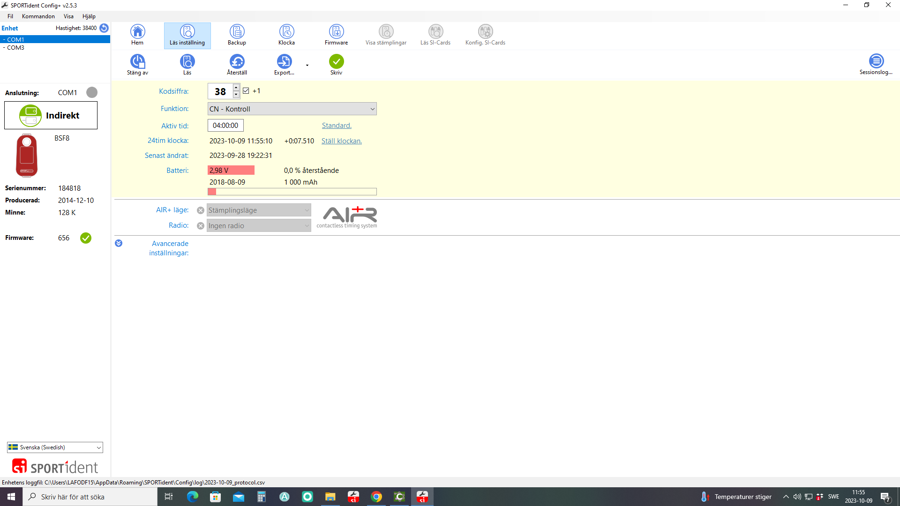Open the Mail taskbar icon
The width and height of the screenshot is (900, 506).
coord(238,497)
